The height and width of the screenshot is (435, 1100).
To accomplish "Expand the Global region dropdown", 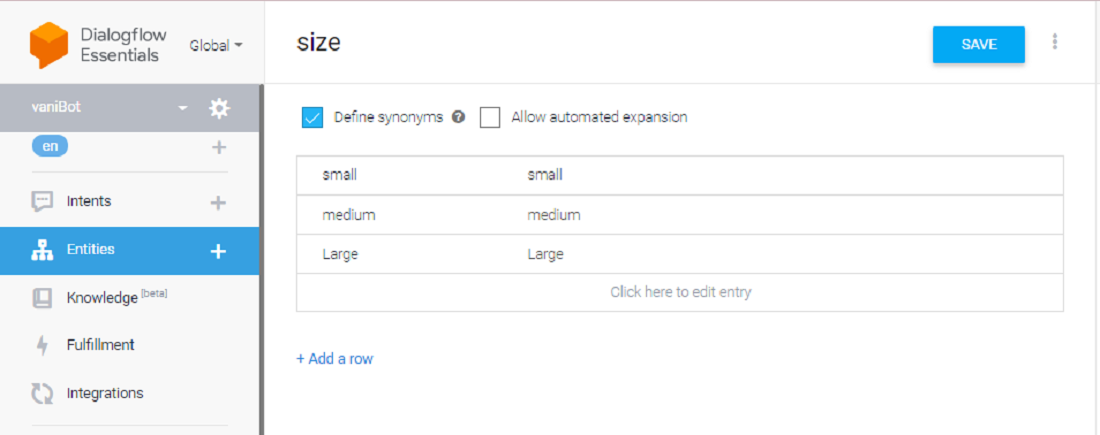I will [x=216, y=45].
